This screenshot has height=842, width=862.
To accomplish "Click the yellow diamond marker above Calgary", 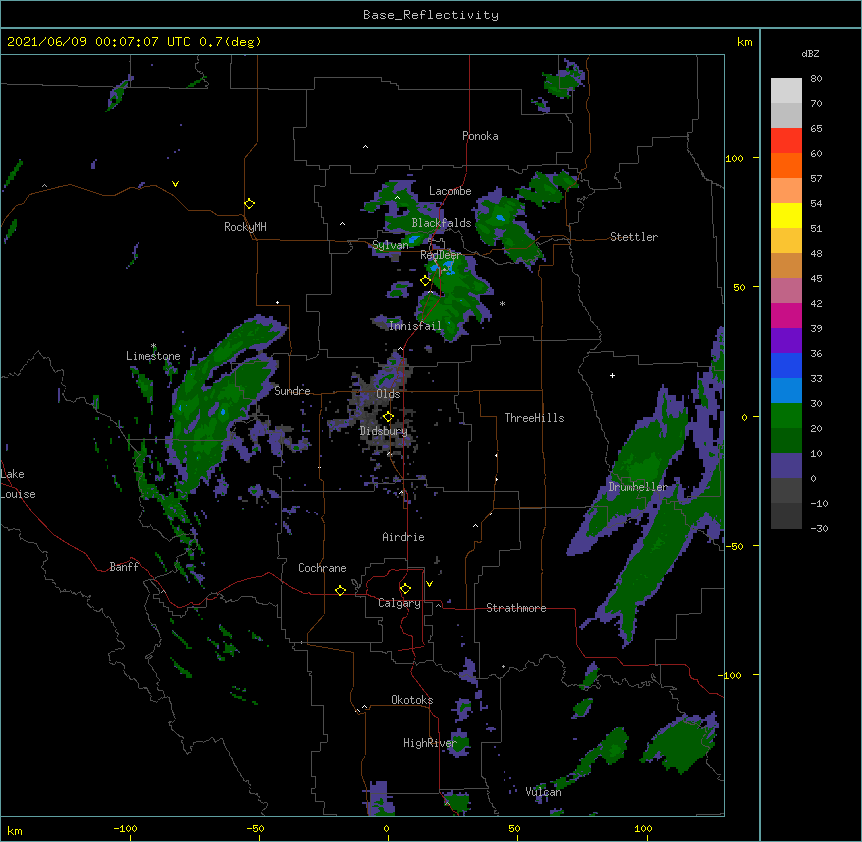I will (405, 589).
